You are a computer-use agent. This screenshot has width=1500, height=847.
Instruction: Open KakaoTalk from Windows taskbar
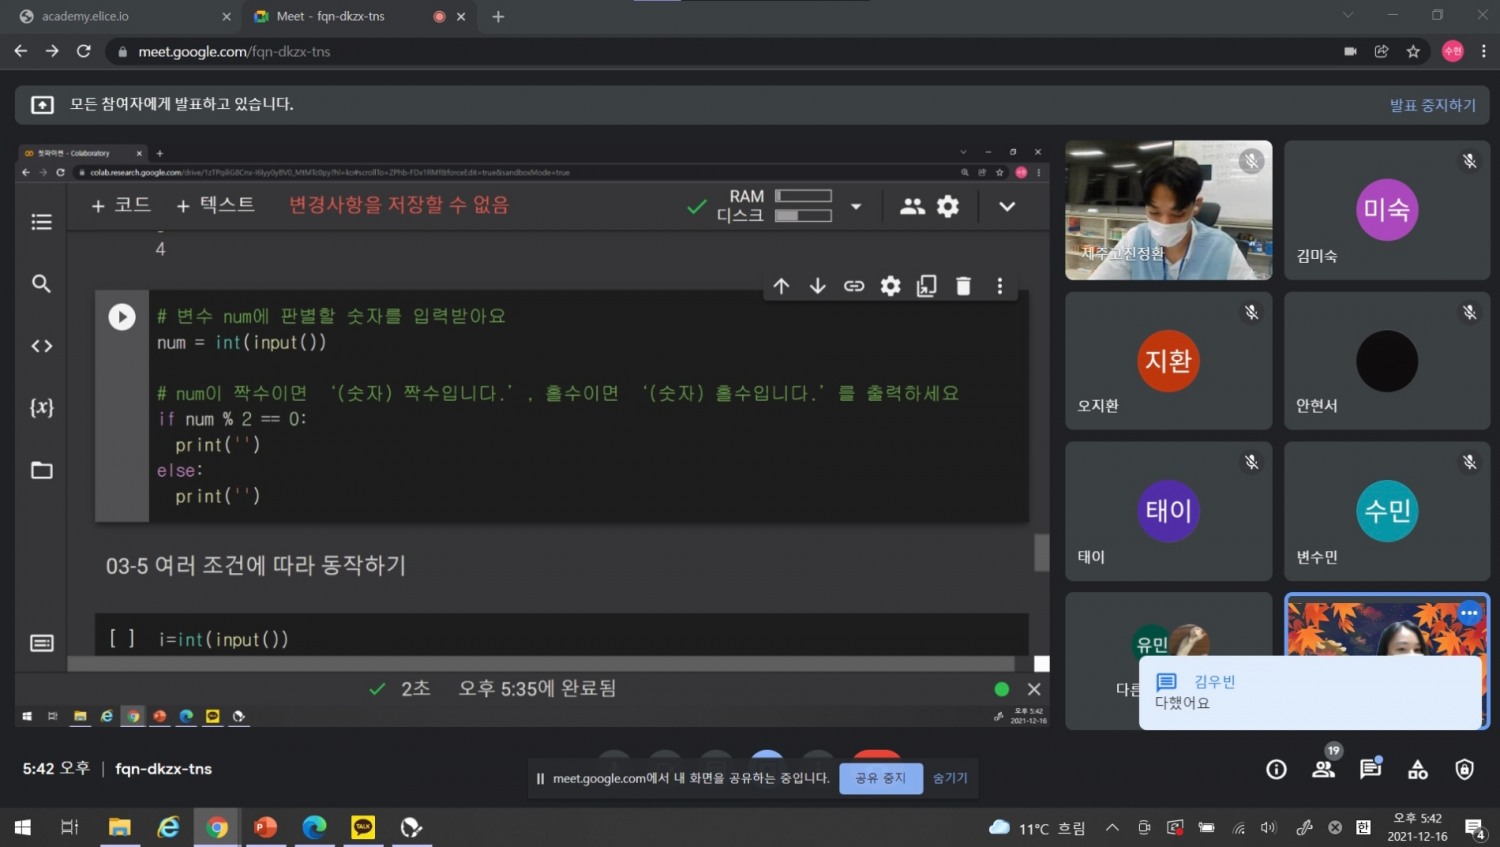click(363, 827)
